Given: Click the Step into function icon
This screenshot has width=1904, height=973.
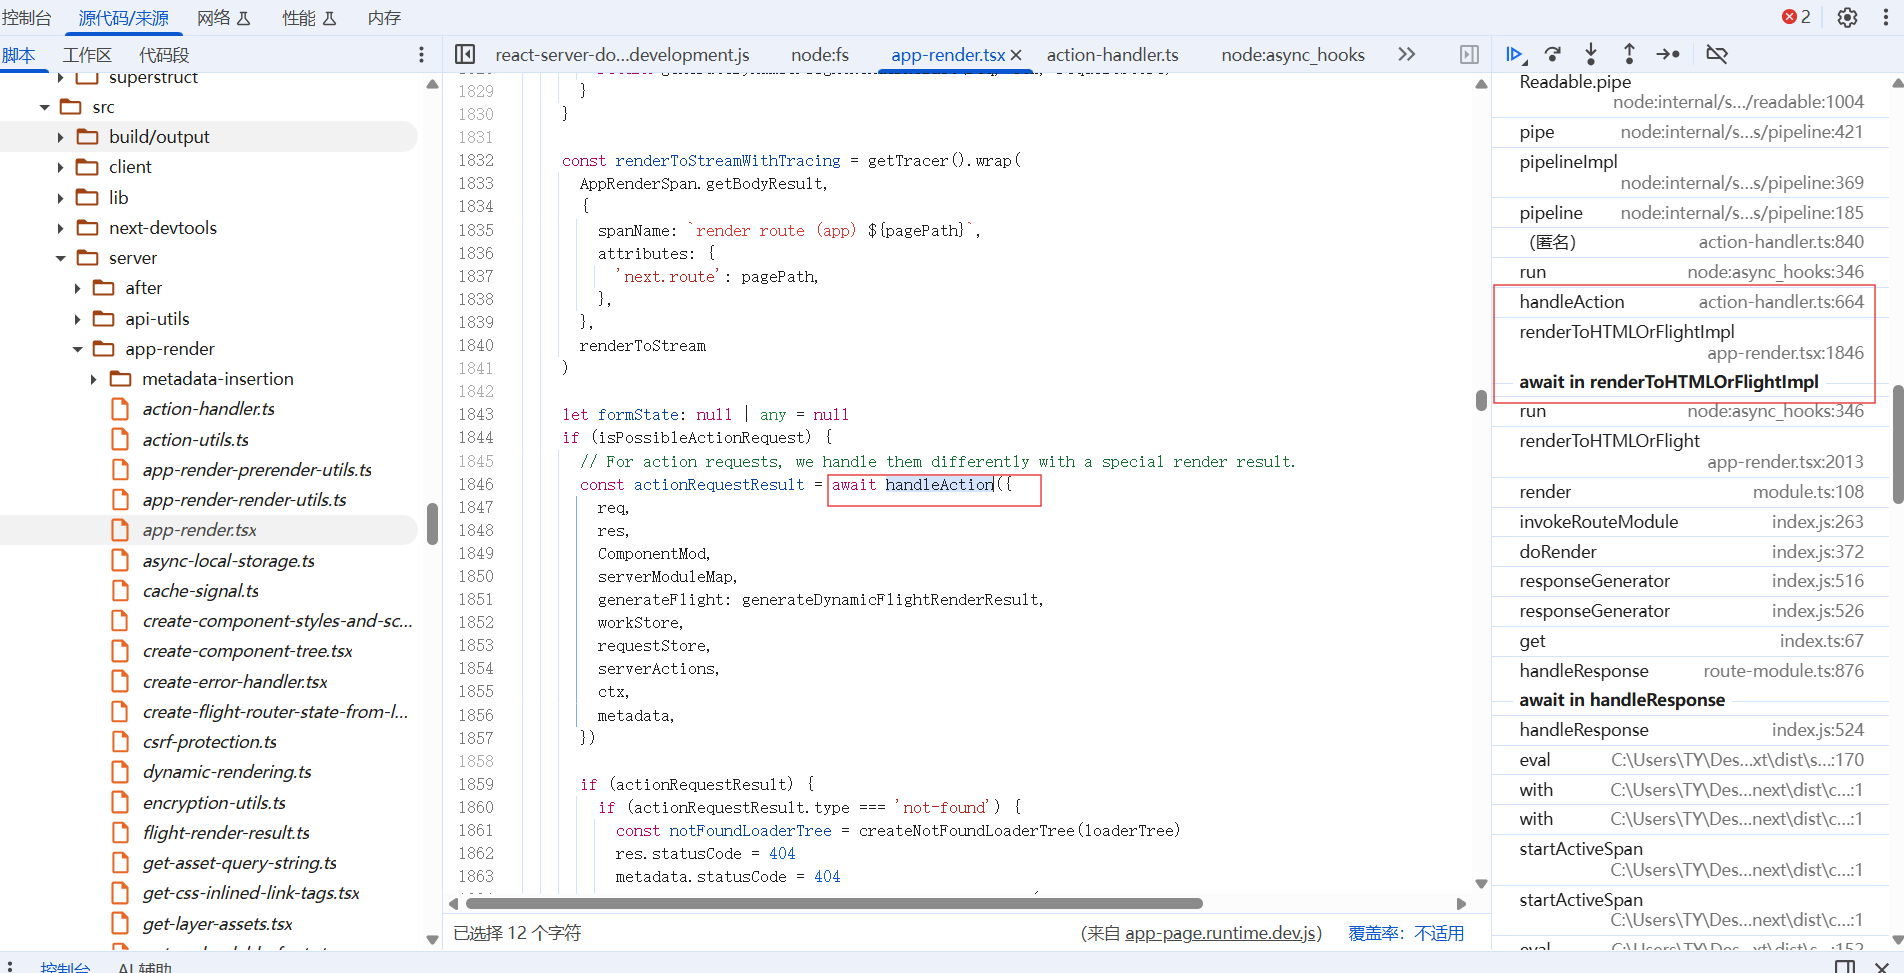Looking at the screenshot, I should click(1591, 55).
